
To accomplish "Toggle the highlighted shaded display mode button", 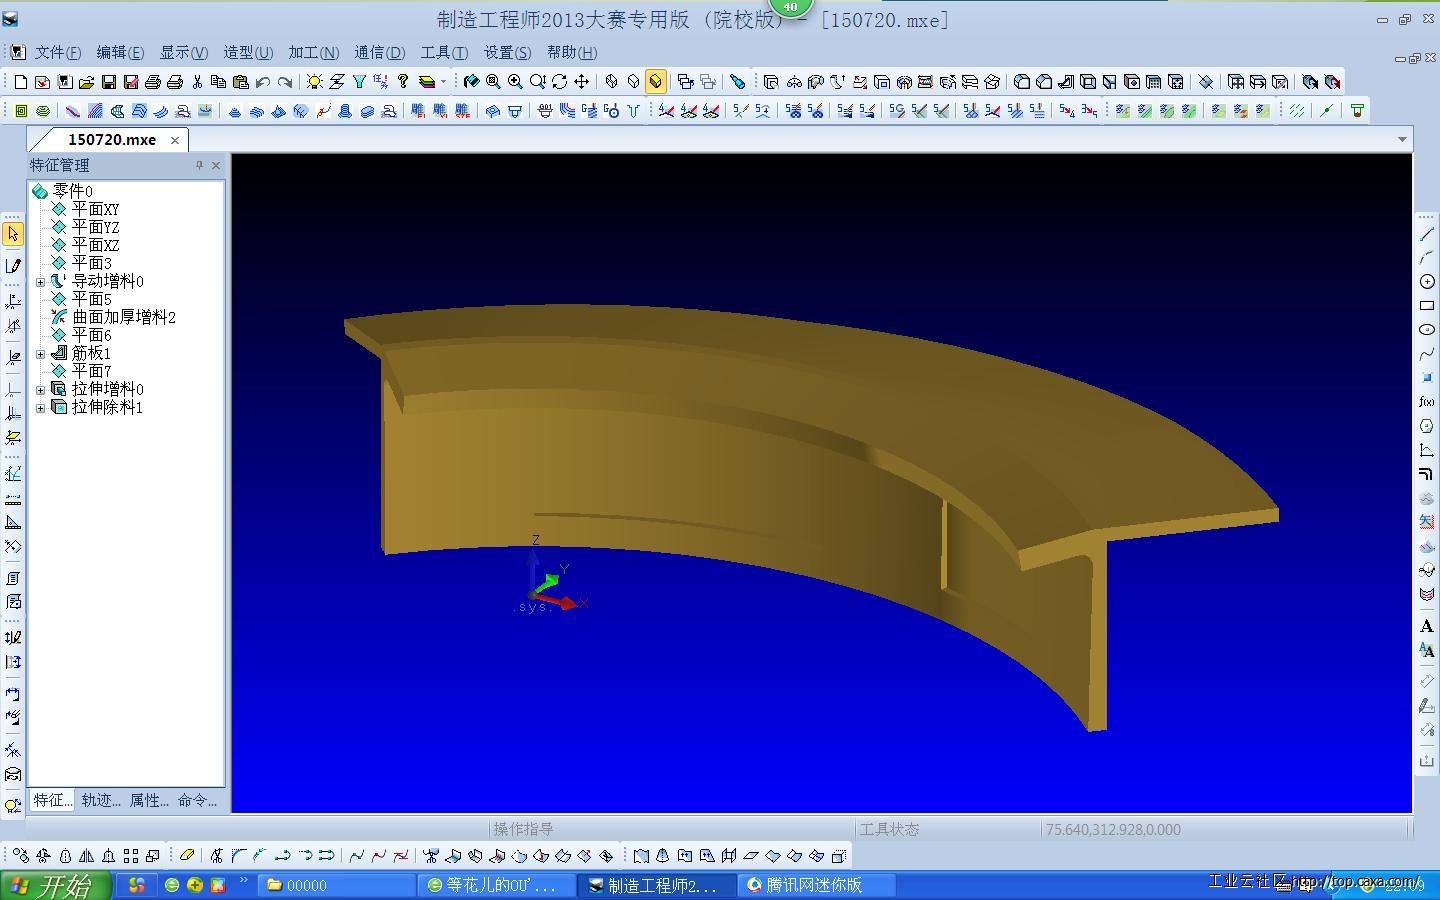I will click(656, 82).
